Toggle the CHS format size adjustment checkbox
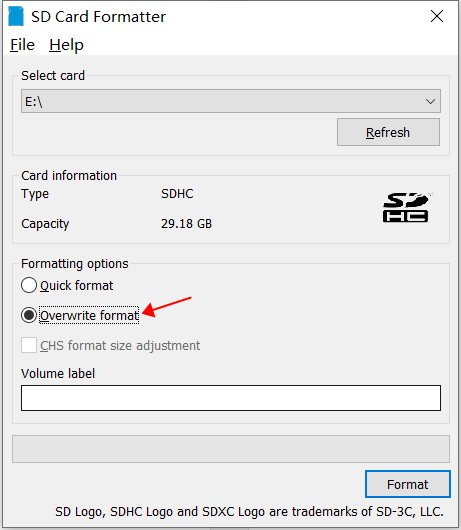 click(x=29, y=345)
